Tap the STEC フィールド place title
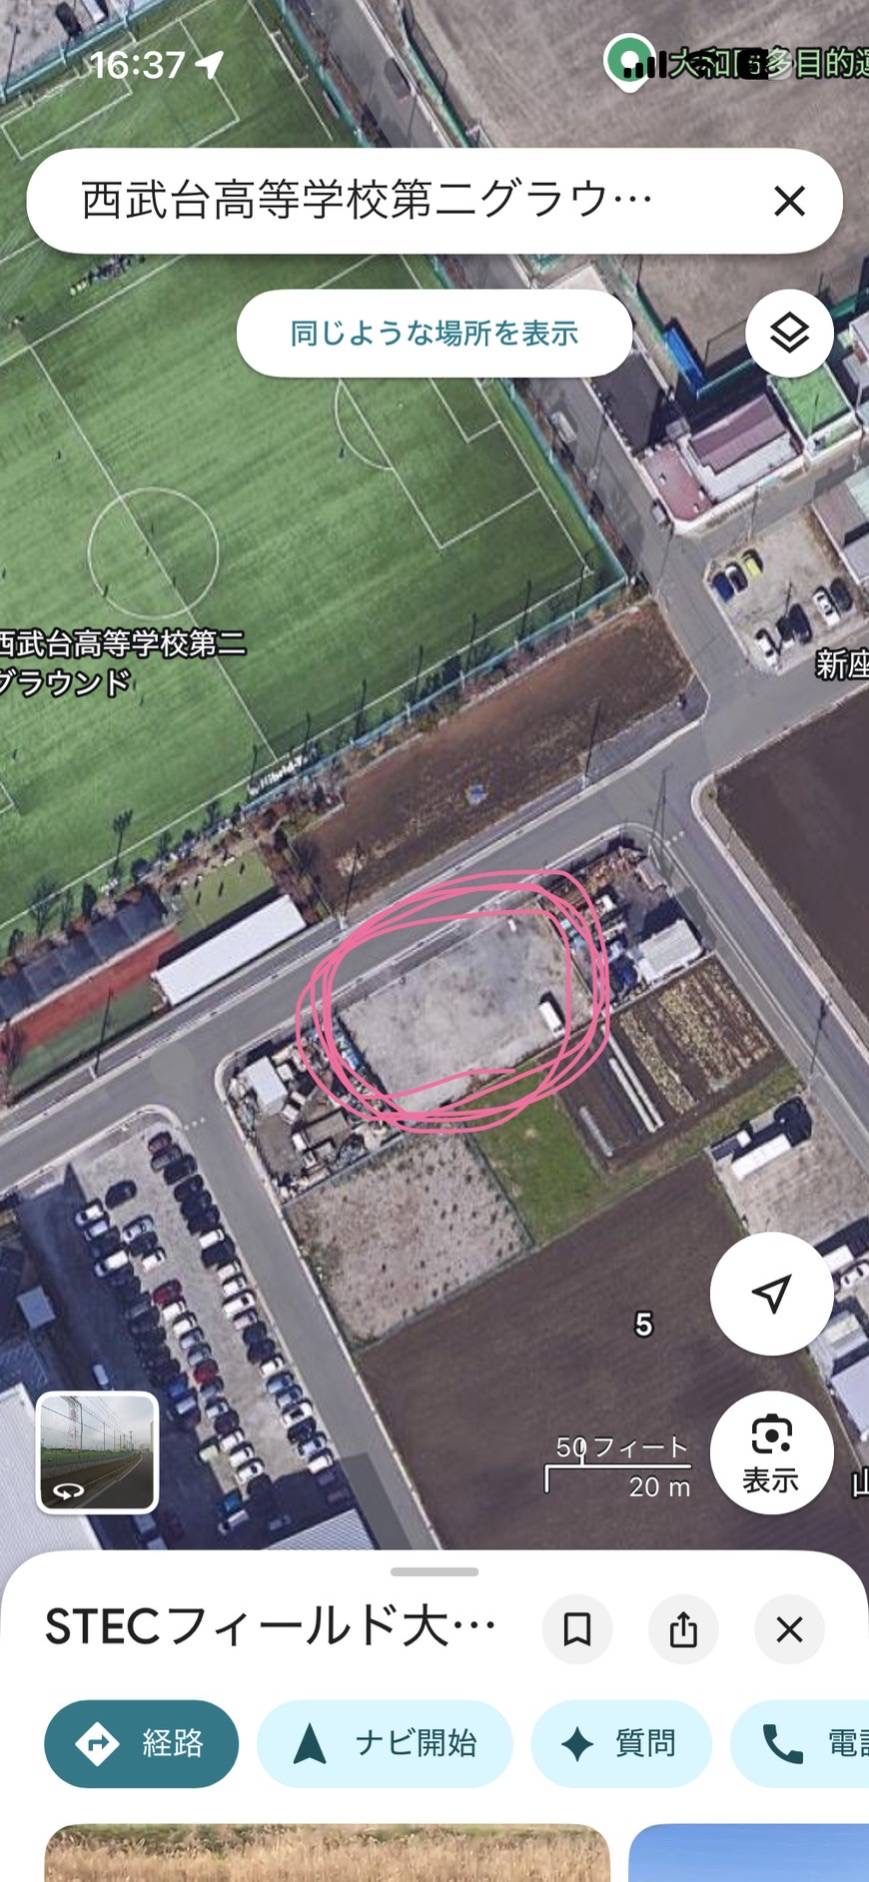 pyautogui.click(x=270, y=1628)
